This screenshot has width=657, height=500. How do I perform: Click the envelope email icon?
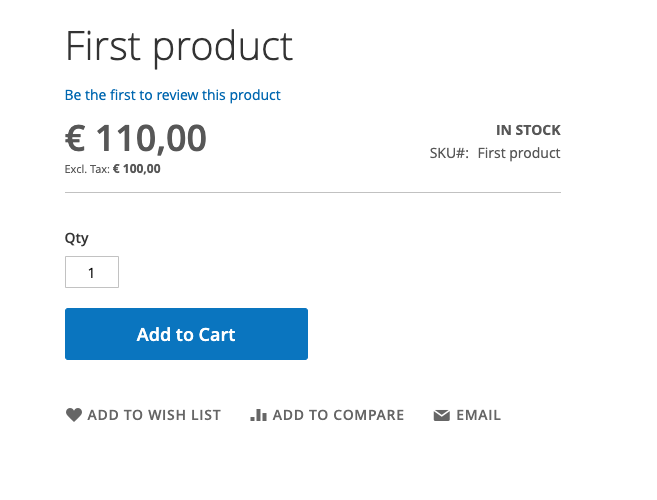coord(441,415)
